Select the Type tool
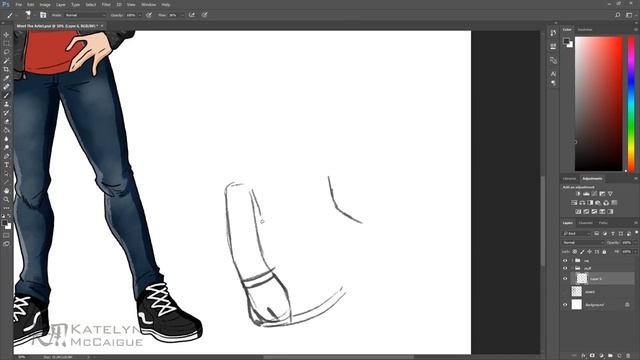 (x=6, y=164)
